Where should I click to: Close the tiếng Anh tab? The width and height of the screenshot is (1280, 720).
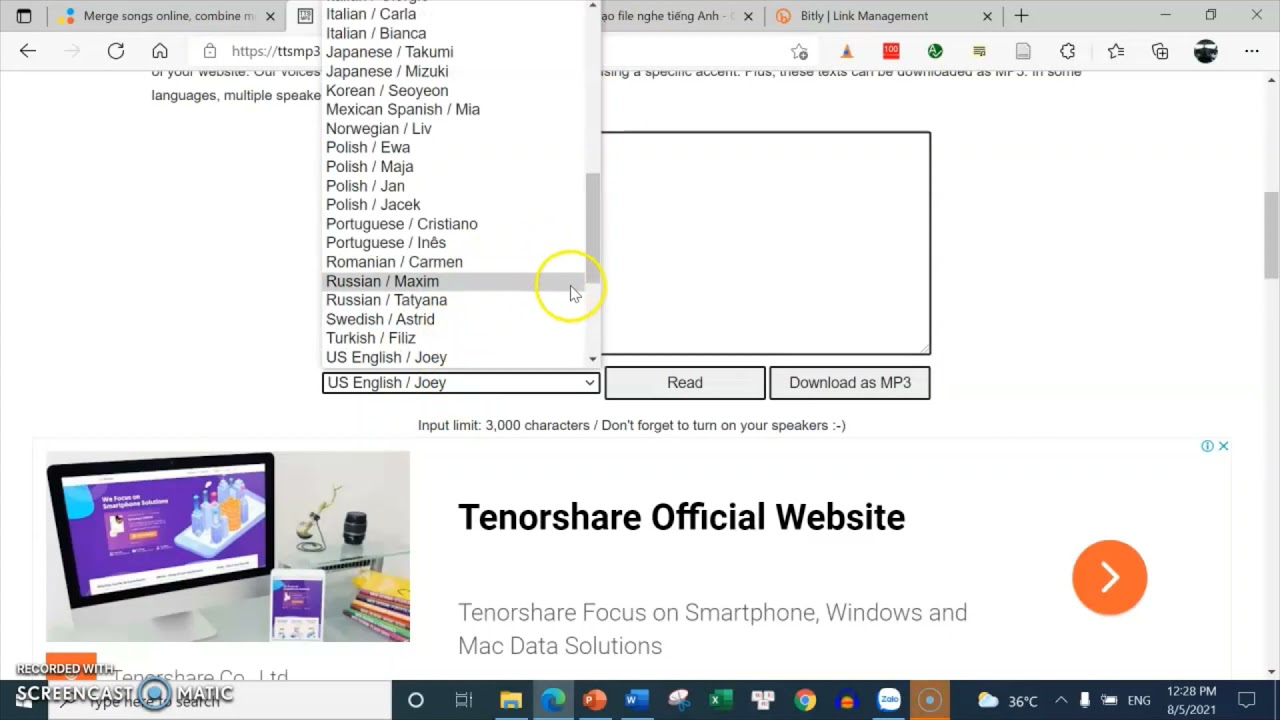(748, 16)
